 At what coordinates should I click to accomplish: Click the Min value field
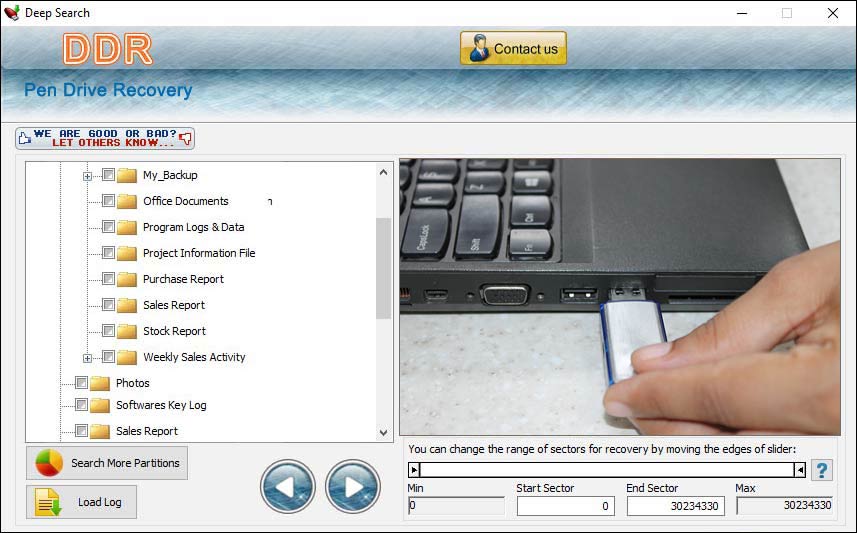456,505
